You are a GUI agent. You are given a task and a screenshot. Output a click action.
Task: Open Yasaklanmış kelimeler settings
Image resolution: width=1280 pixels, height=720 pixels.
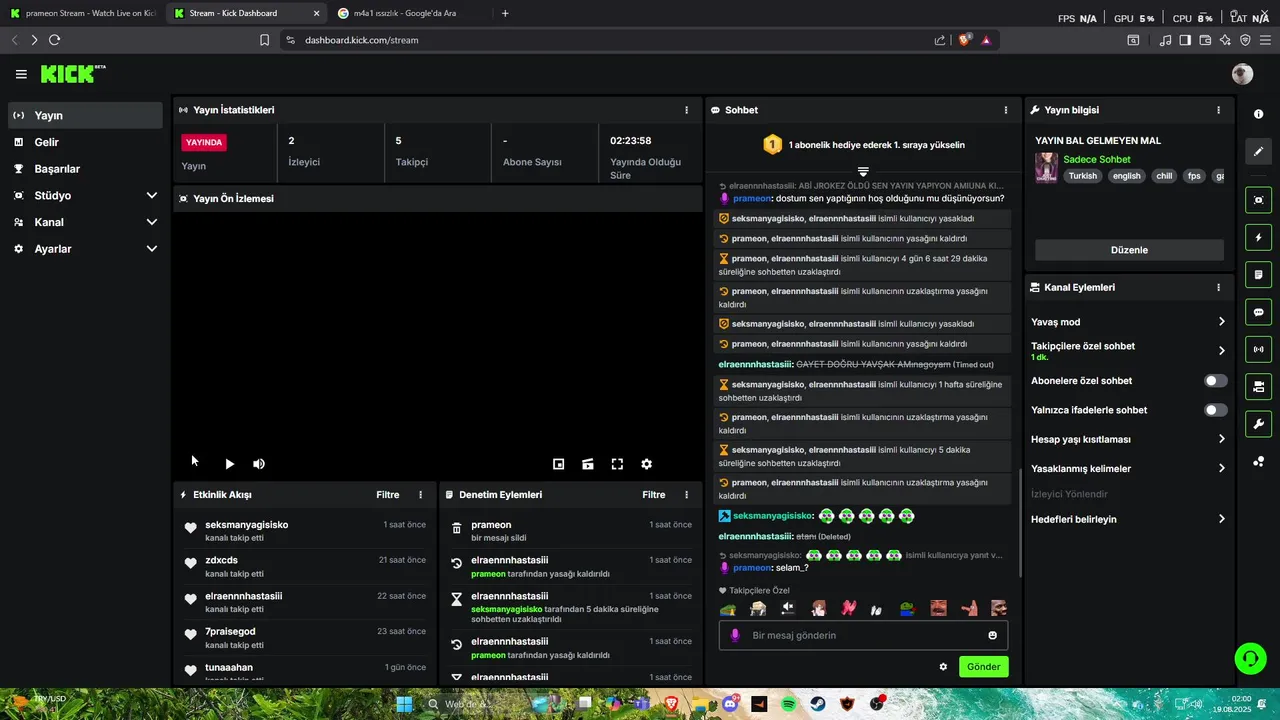(1129, 469)
